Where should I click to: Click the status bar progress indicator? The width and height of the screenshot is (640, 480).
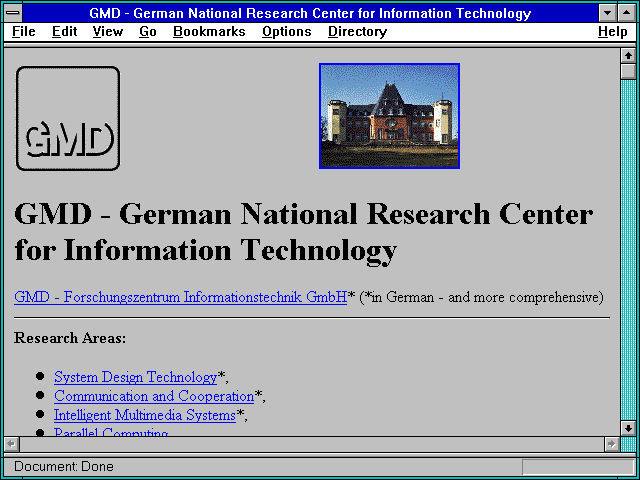pyautogui.click(x=578, y=467)
